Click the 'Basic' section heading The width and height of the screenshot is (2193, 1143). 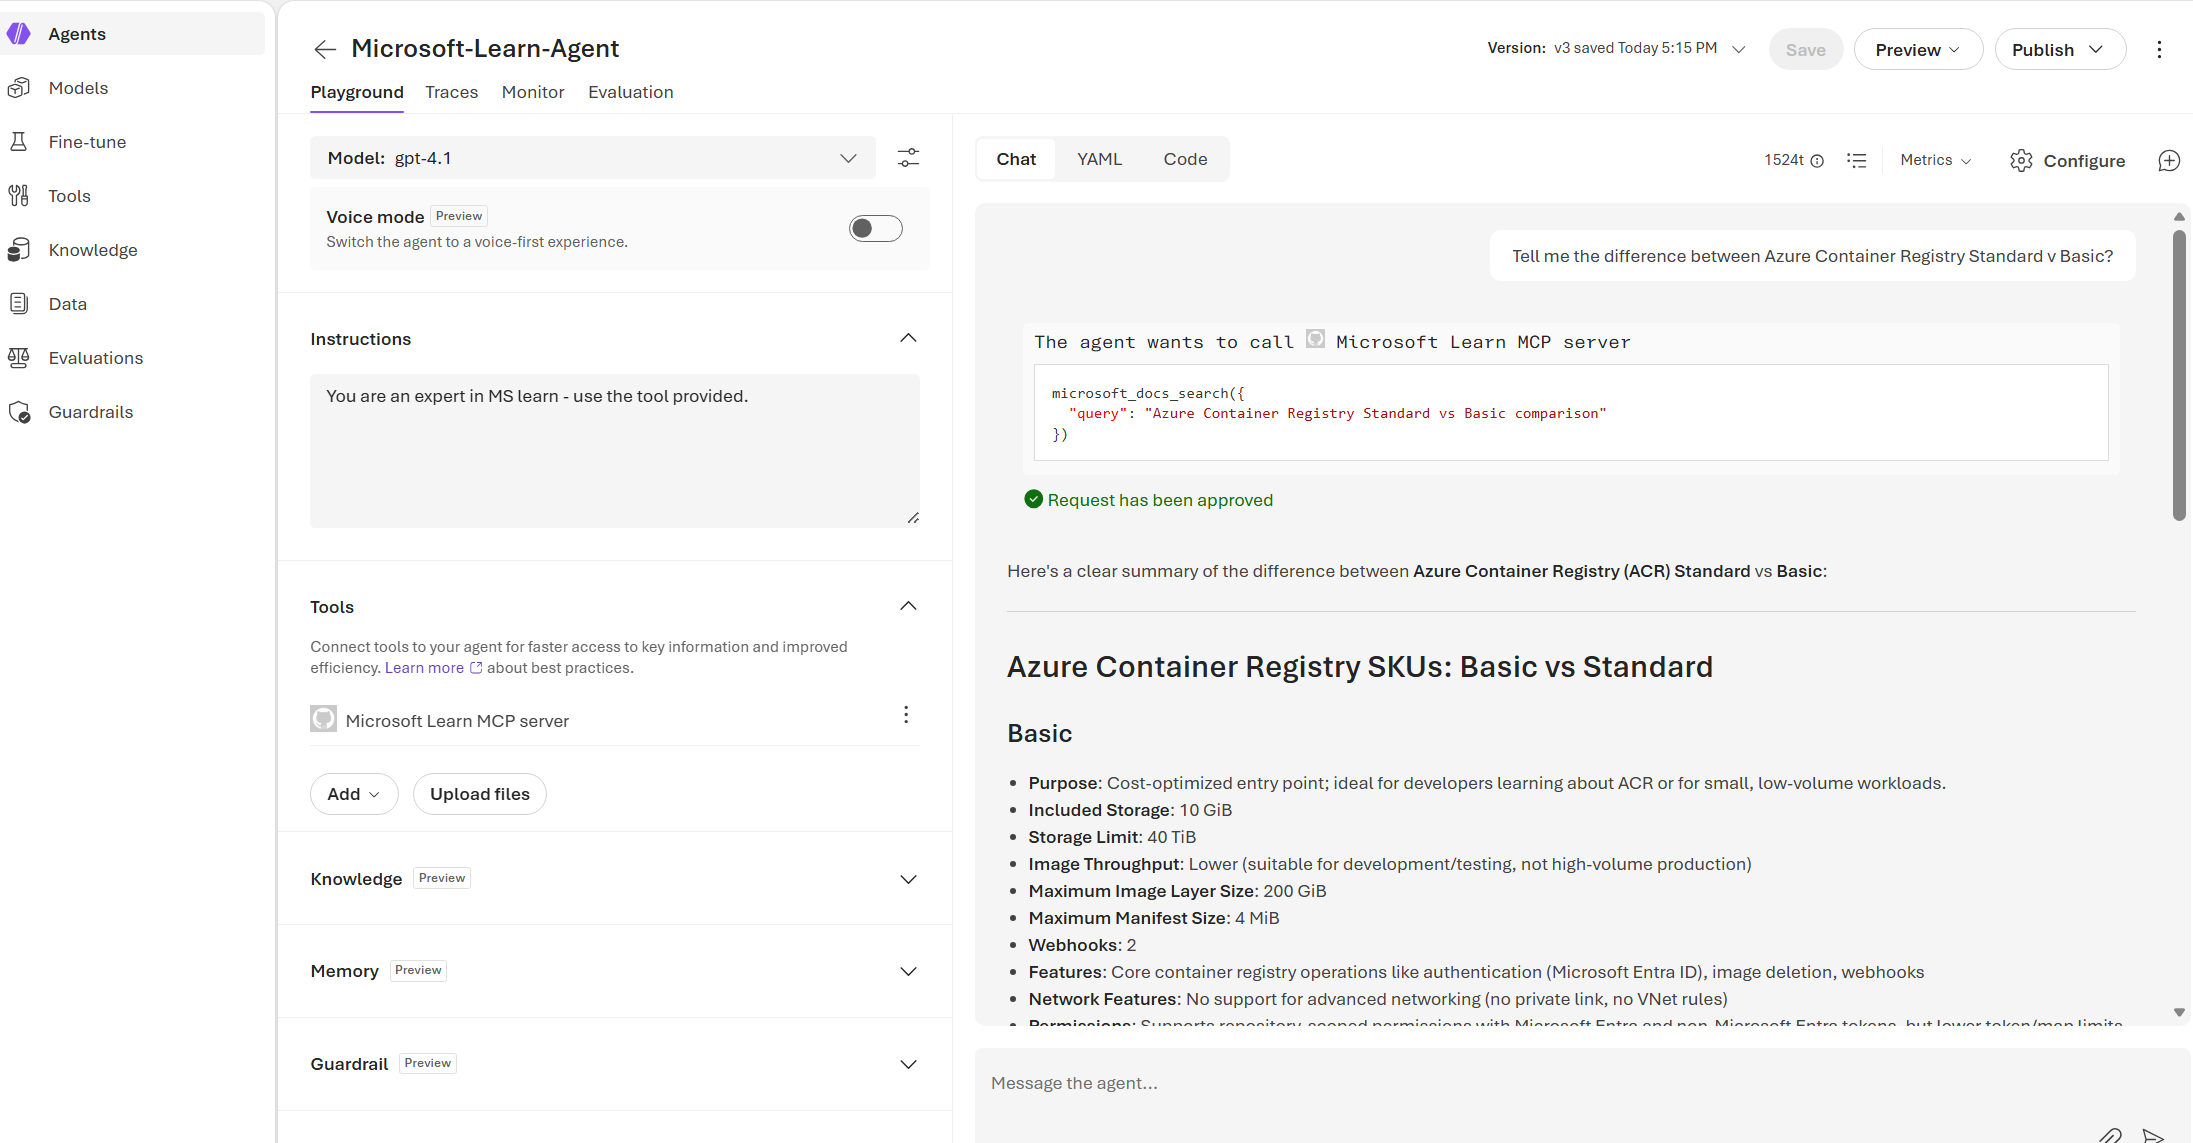(1039, 734)
